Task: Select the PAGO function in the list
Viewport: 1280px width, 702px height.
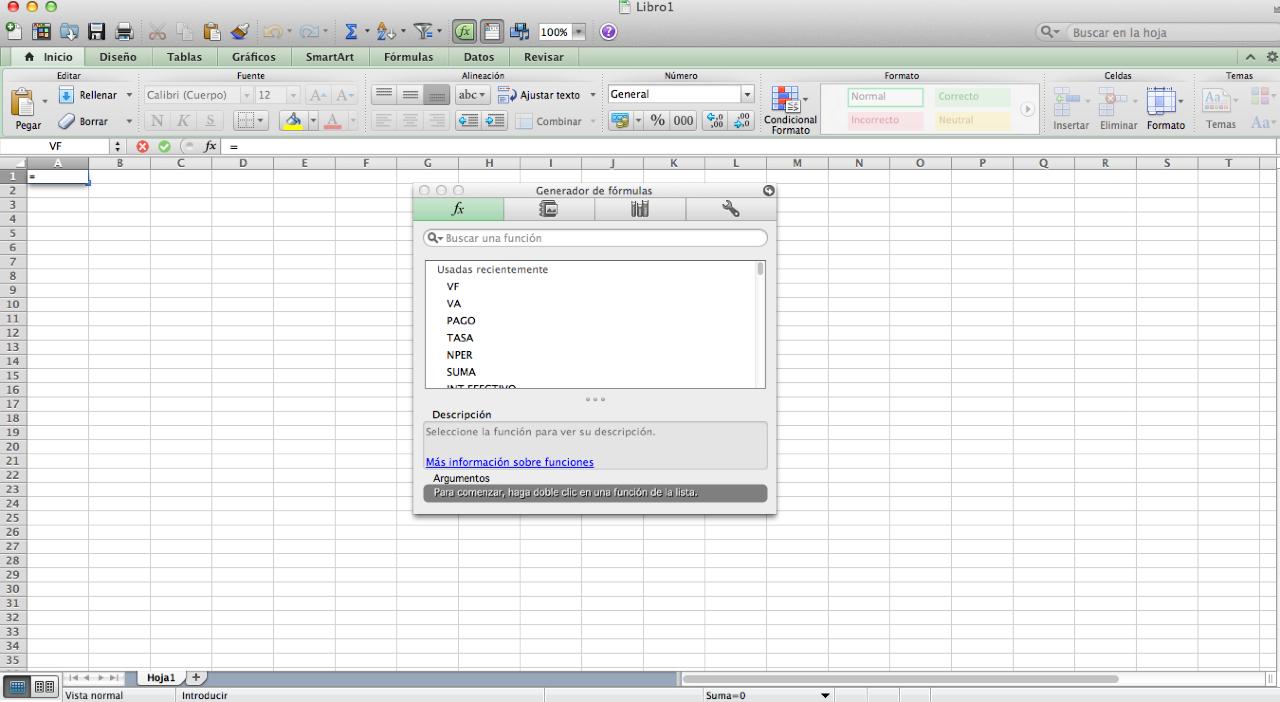Action: click(x=461, y=321)
